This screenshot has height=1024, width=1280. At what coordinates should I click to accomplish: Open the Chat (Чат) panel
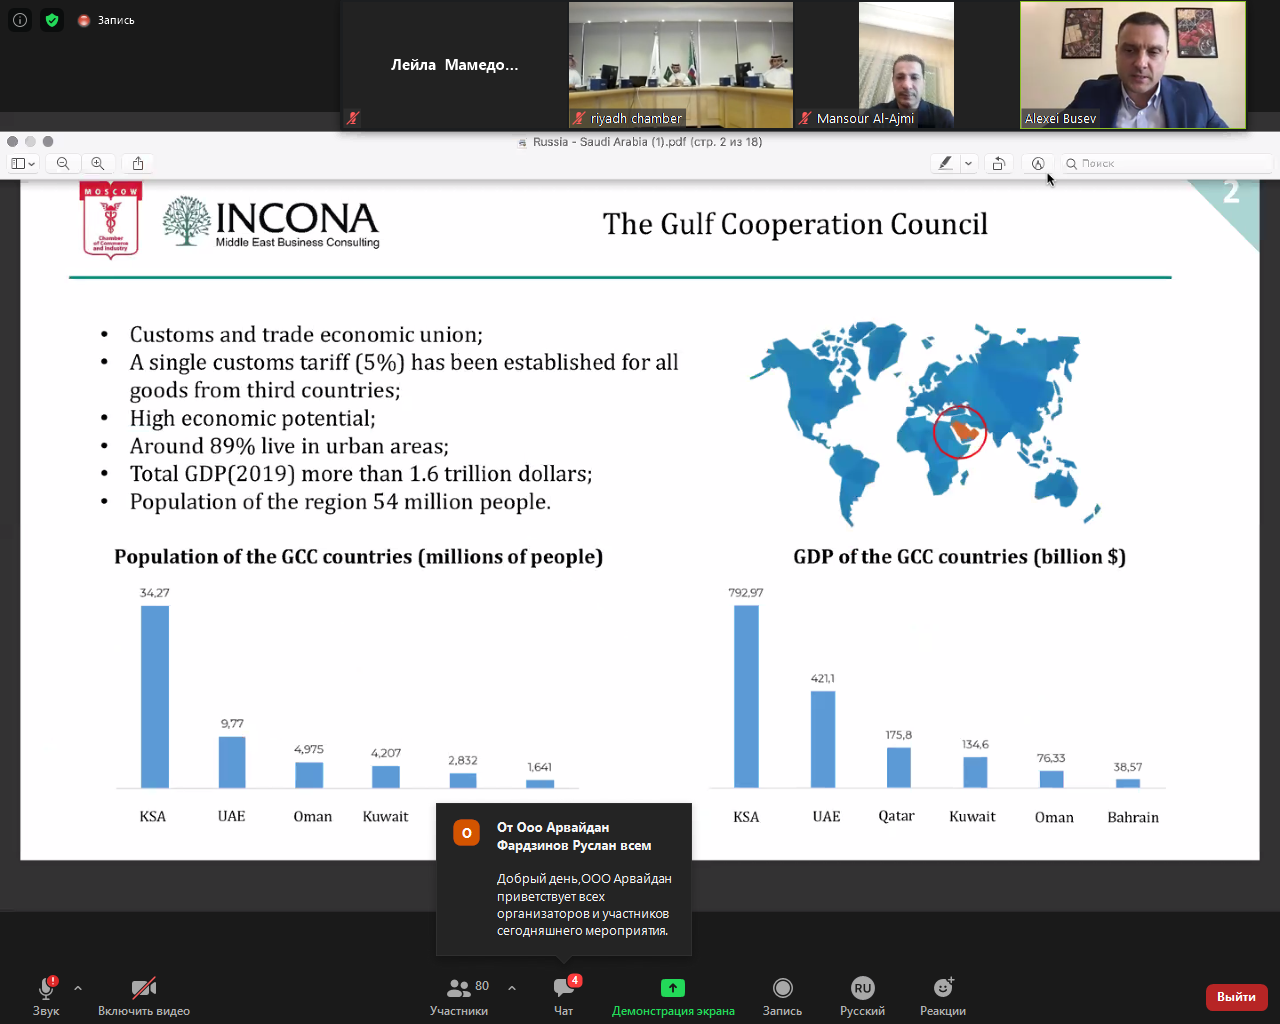pyautogui.click(x=564, y=989)
